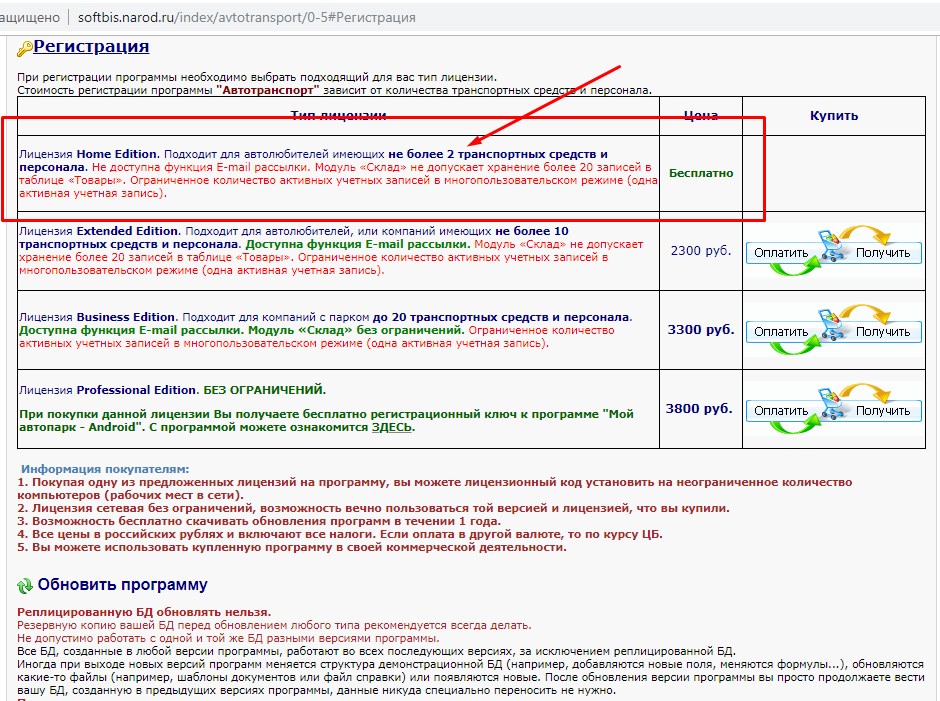Click the shopping cart icon in Business Edition row
940x701 pixels.
tap(833, 328)
